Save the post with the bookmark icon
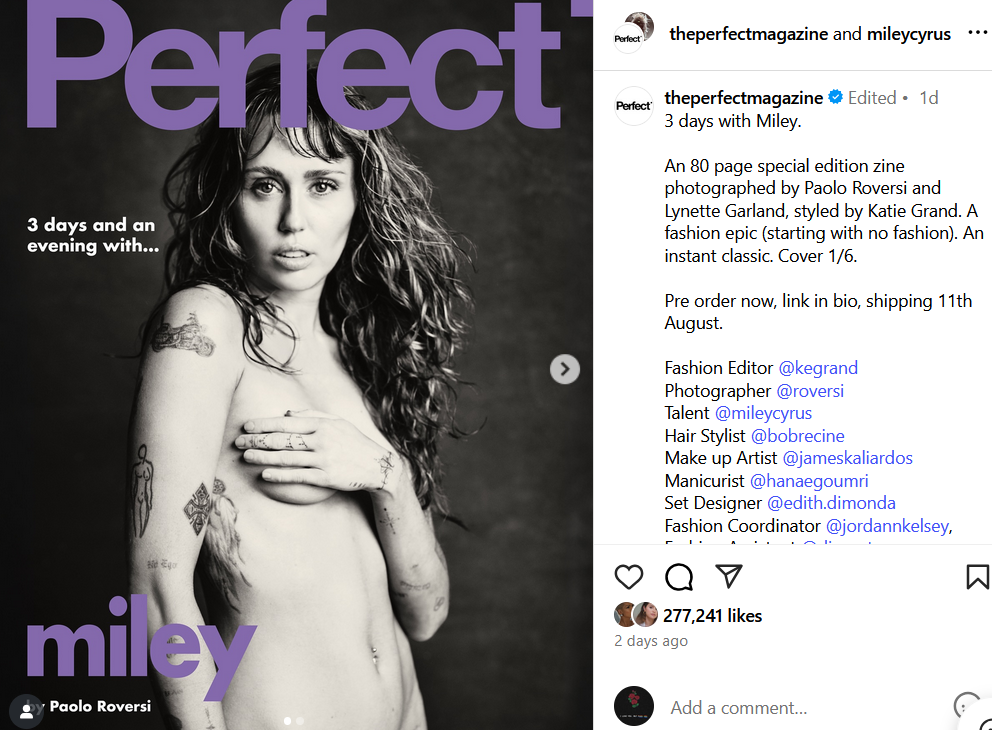The image size is (992, 730). pyautogui.click(x=977, y=576)
